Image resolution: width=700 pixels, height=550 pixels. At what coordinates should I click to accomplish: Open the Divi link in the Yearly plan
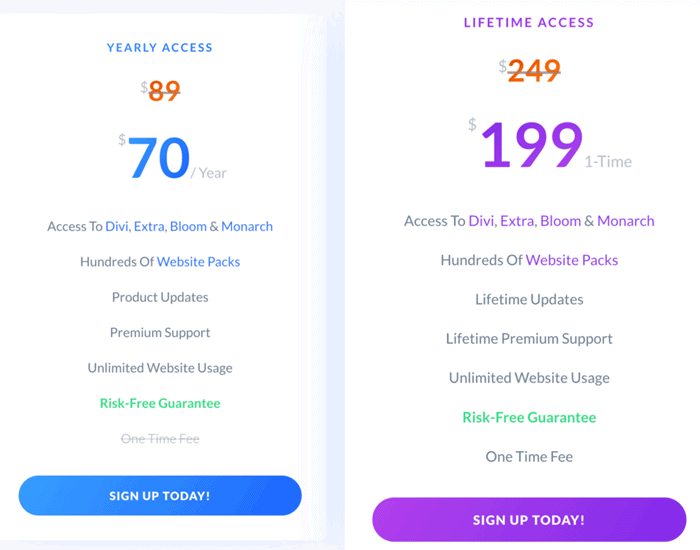[119, 226]
